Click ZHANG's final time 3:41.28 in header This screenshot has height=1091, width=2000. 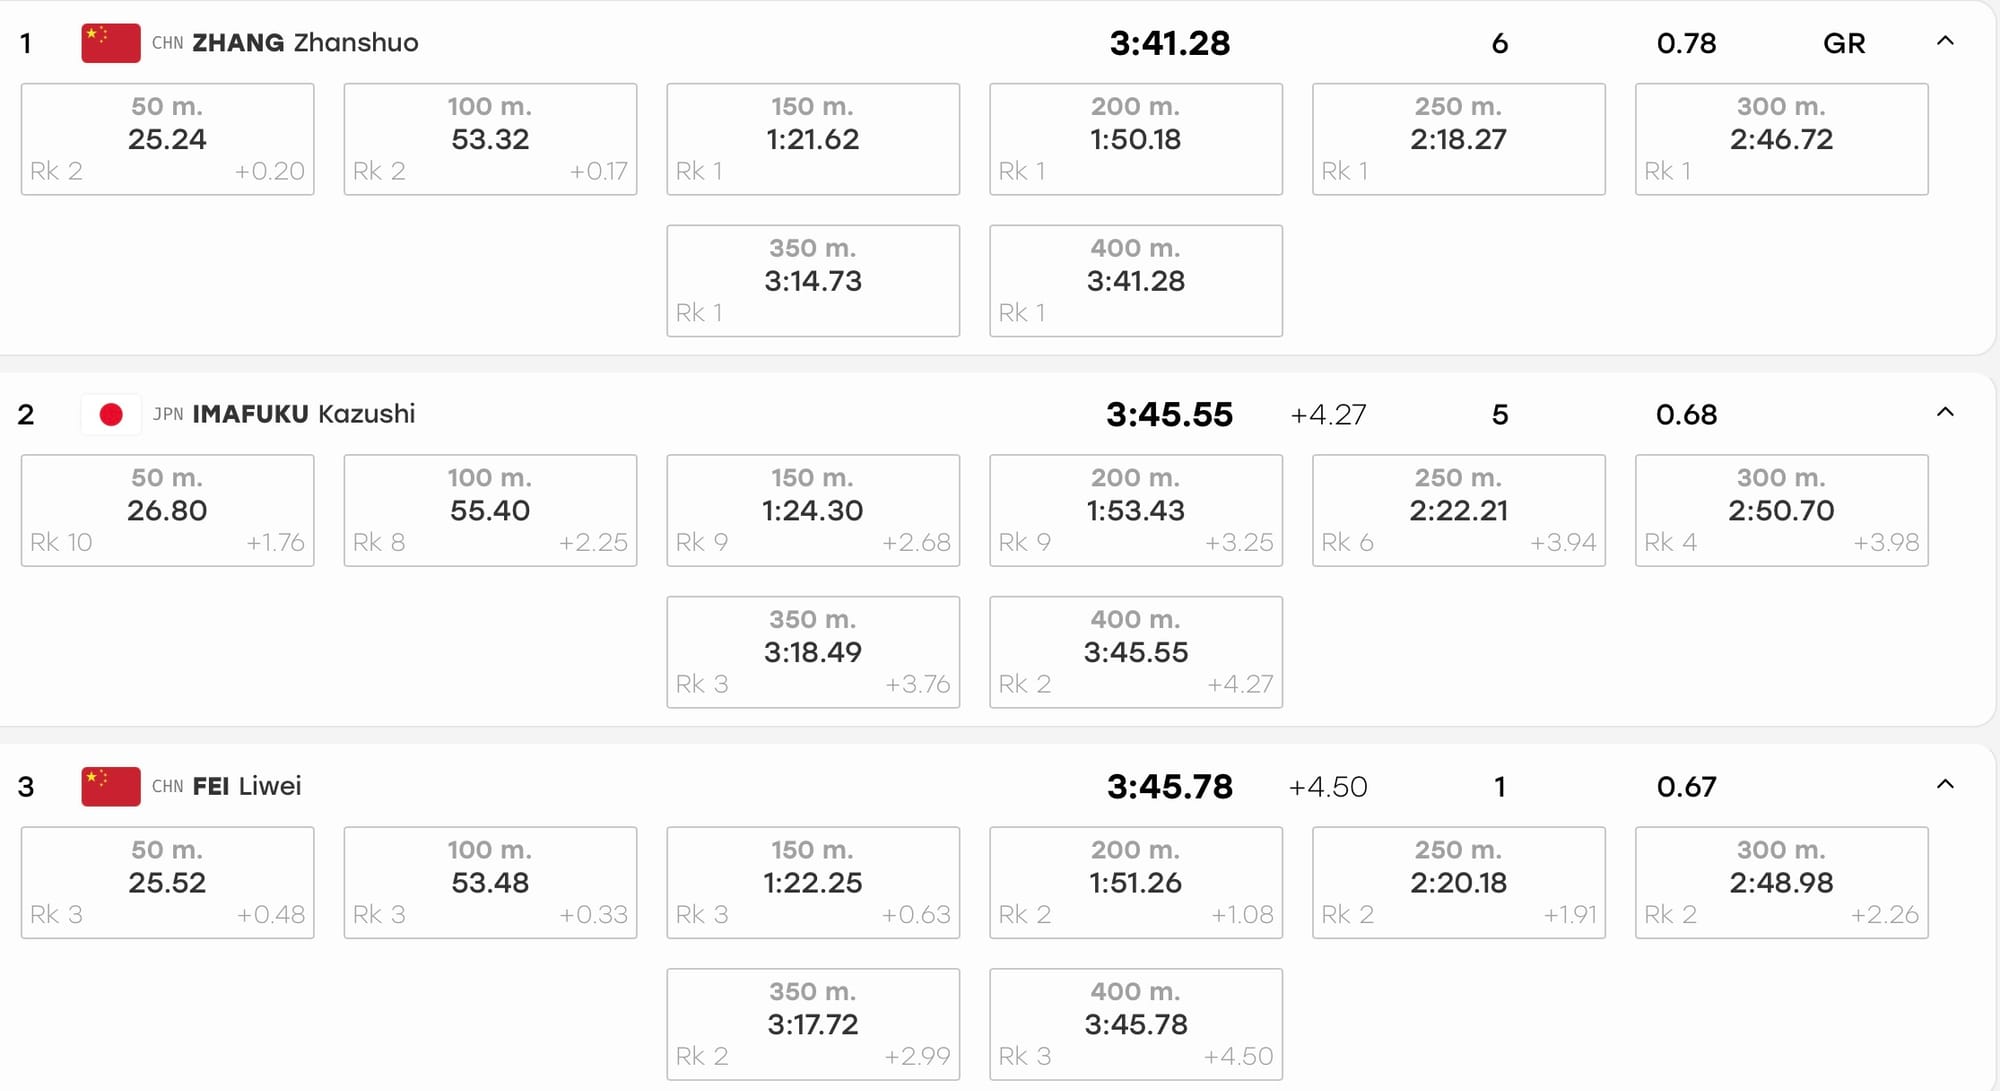coord(1170,43)
